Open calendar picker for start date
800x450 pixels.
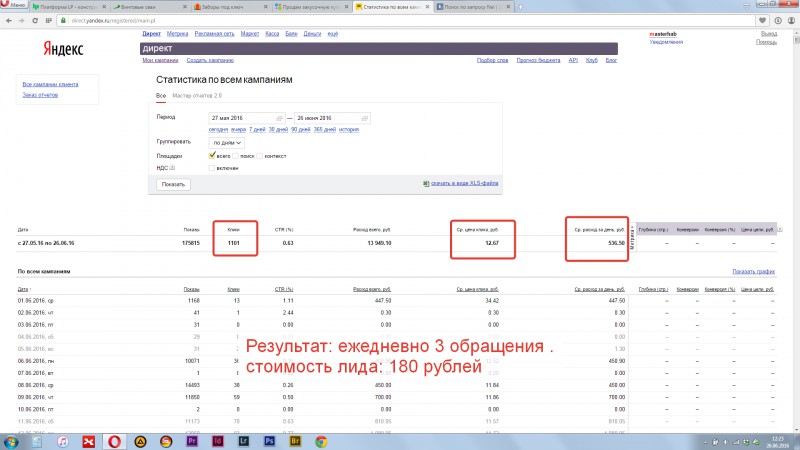279,118
